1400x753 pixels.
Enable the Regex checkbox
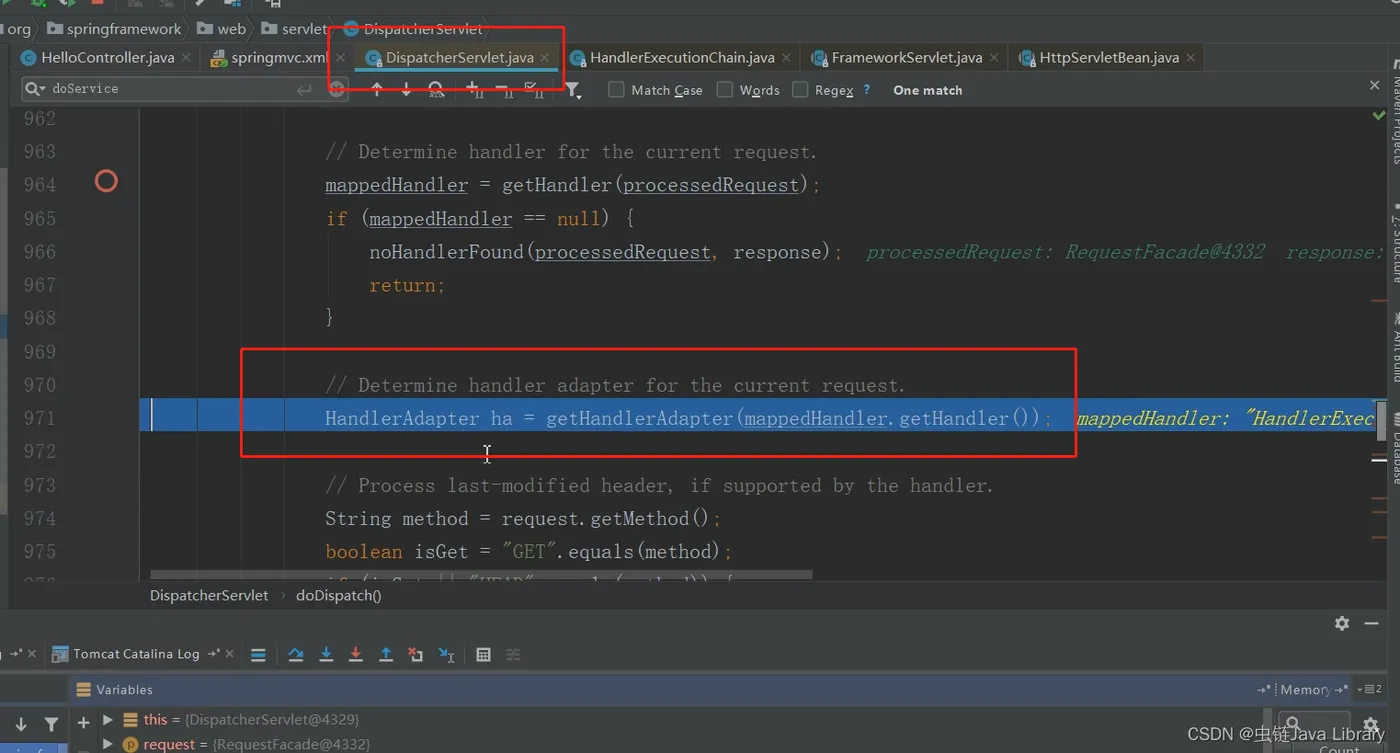tap(800, 90)
